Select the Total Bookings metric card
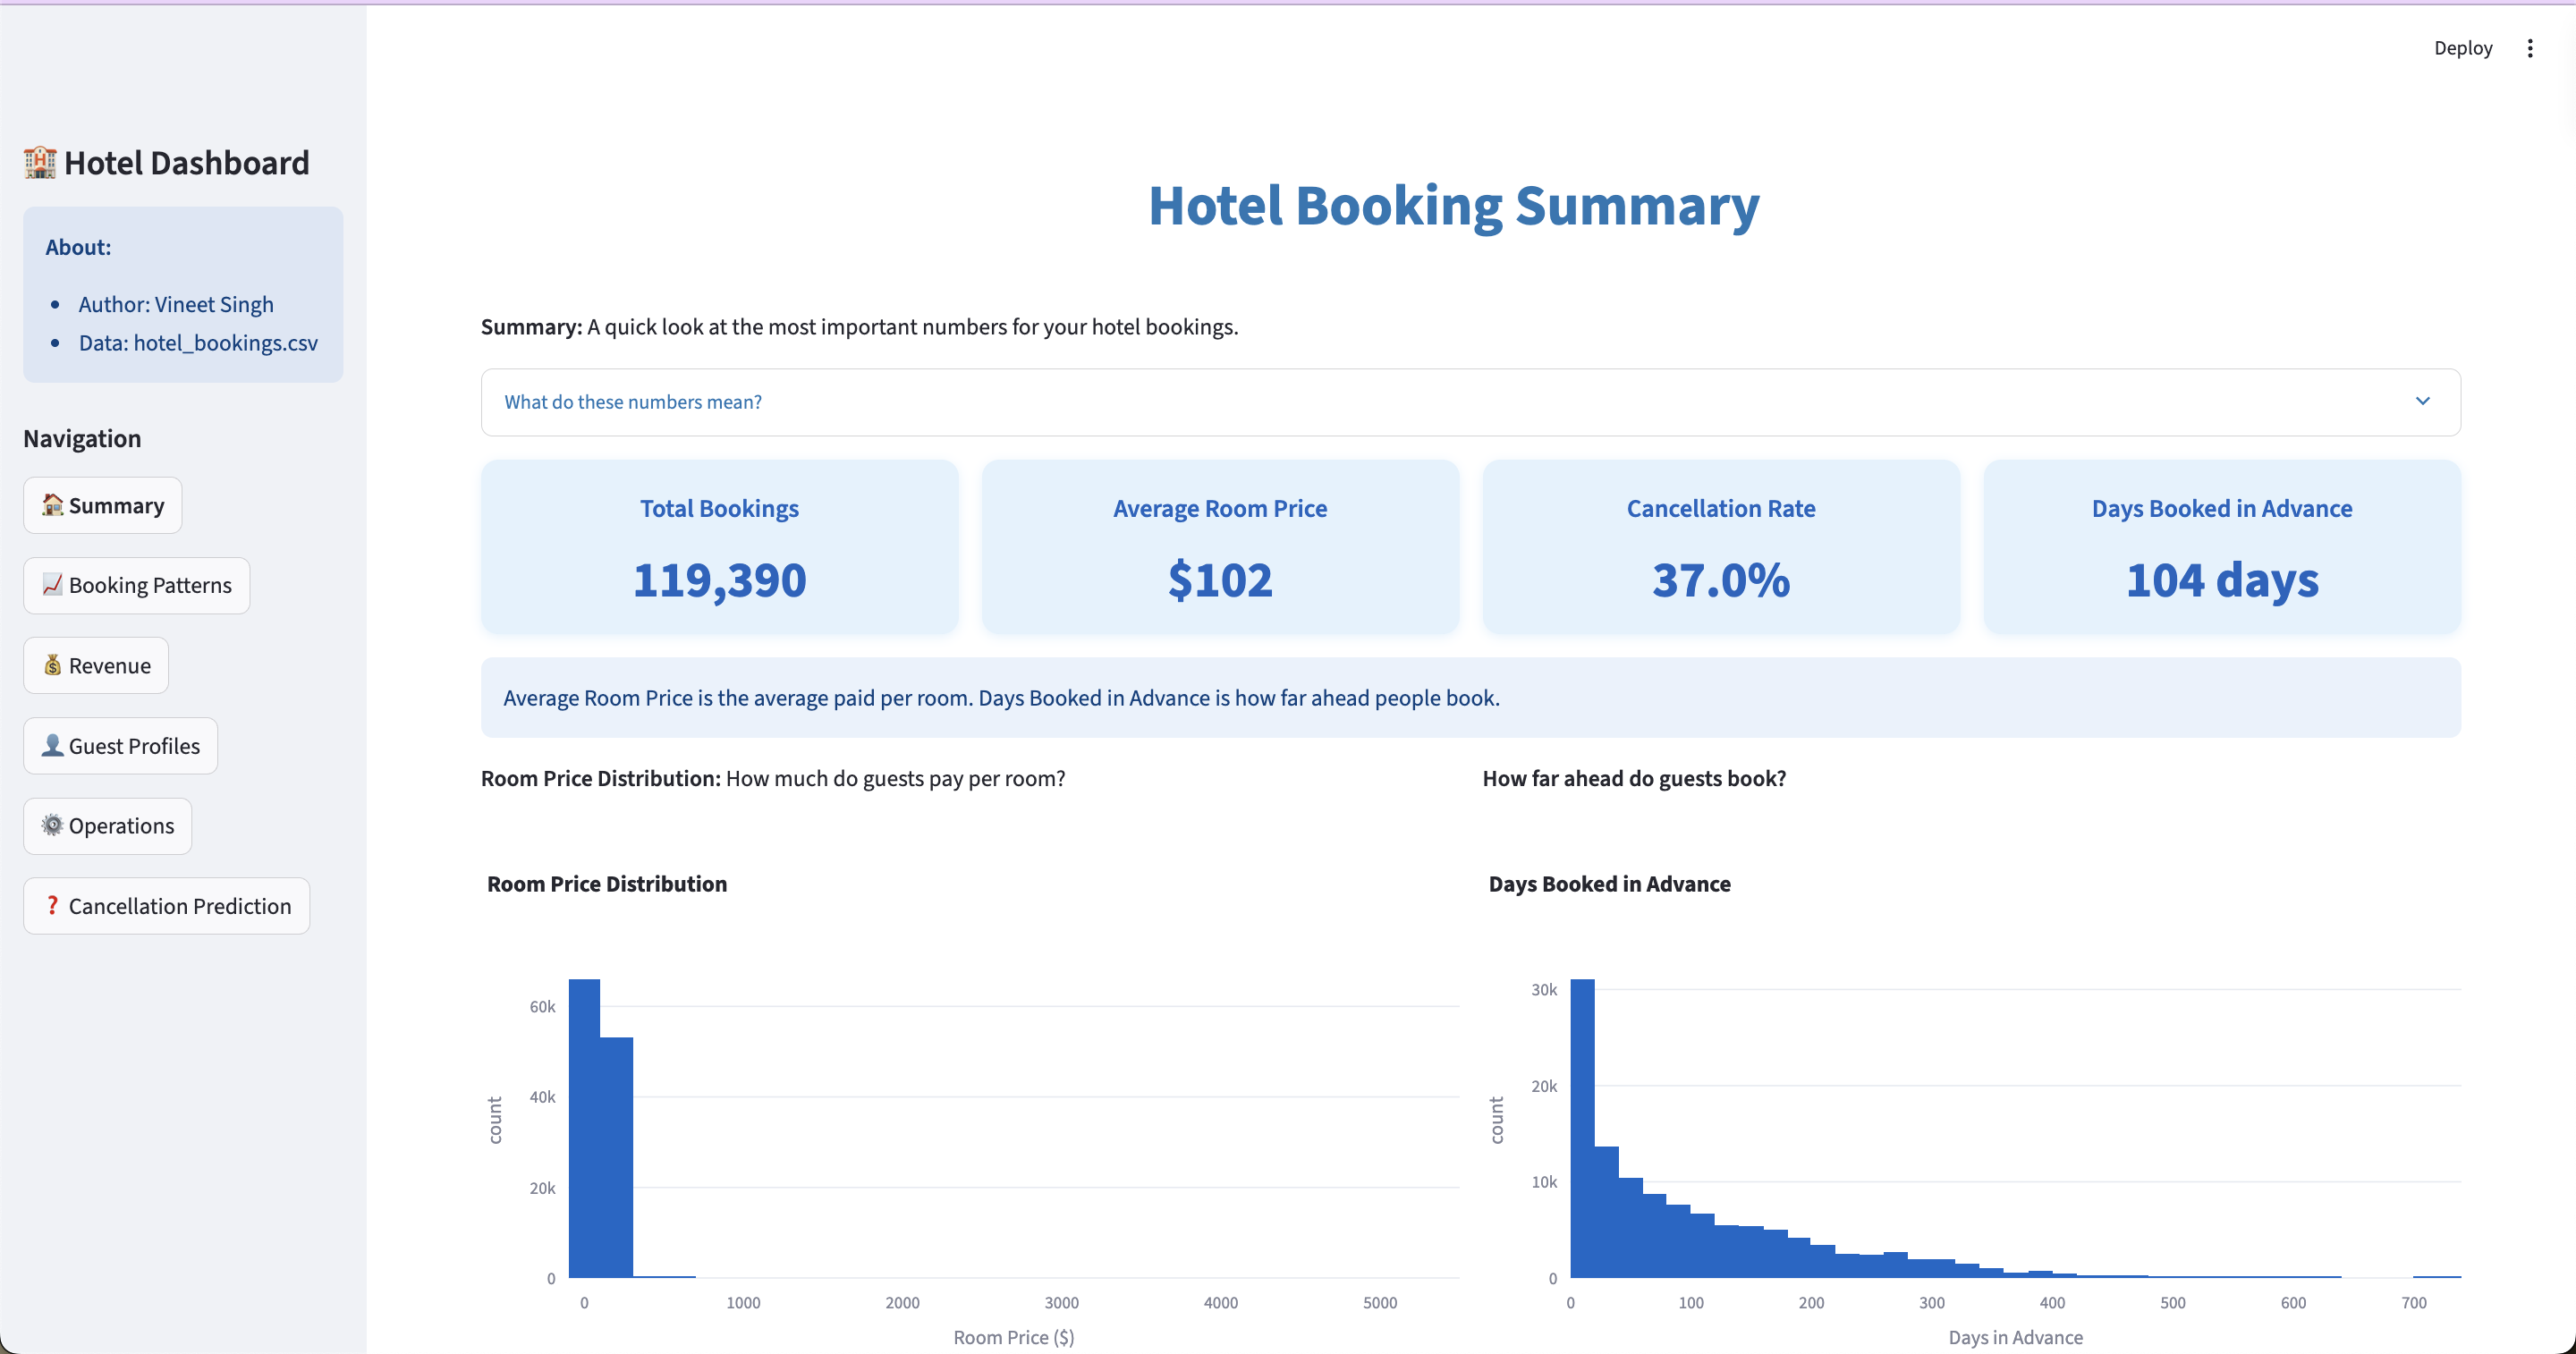The image size is (2576, 1354). point(719,547)
